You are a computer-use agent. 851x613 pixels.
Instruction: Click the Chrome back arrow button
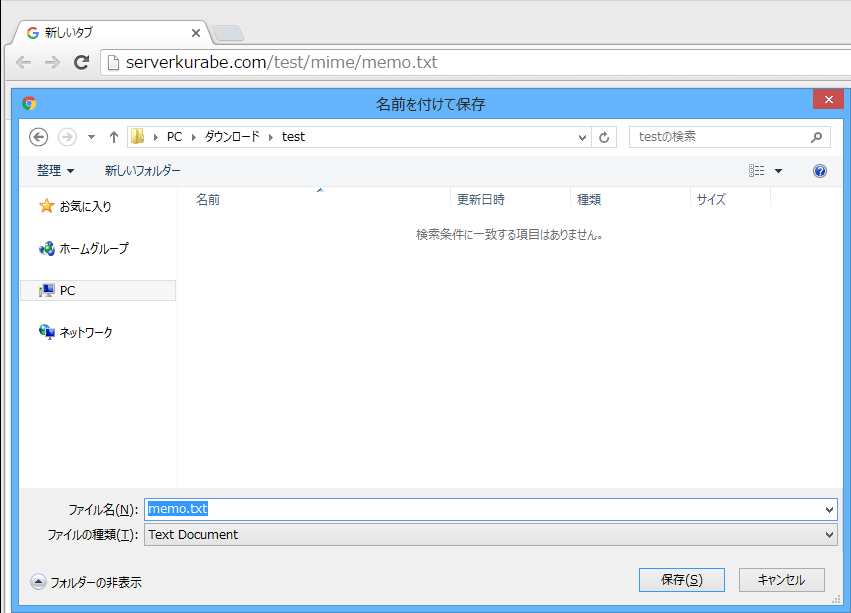(24, 62)
